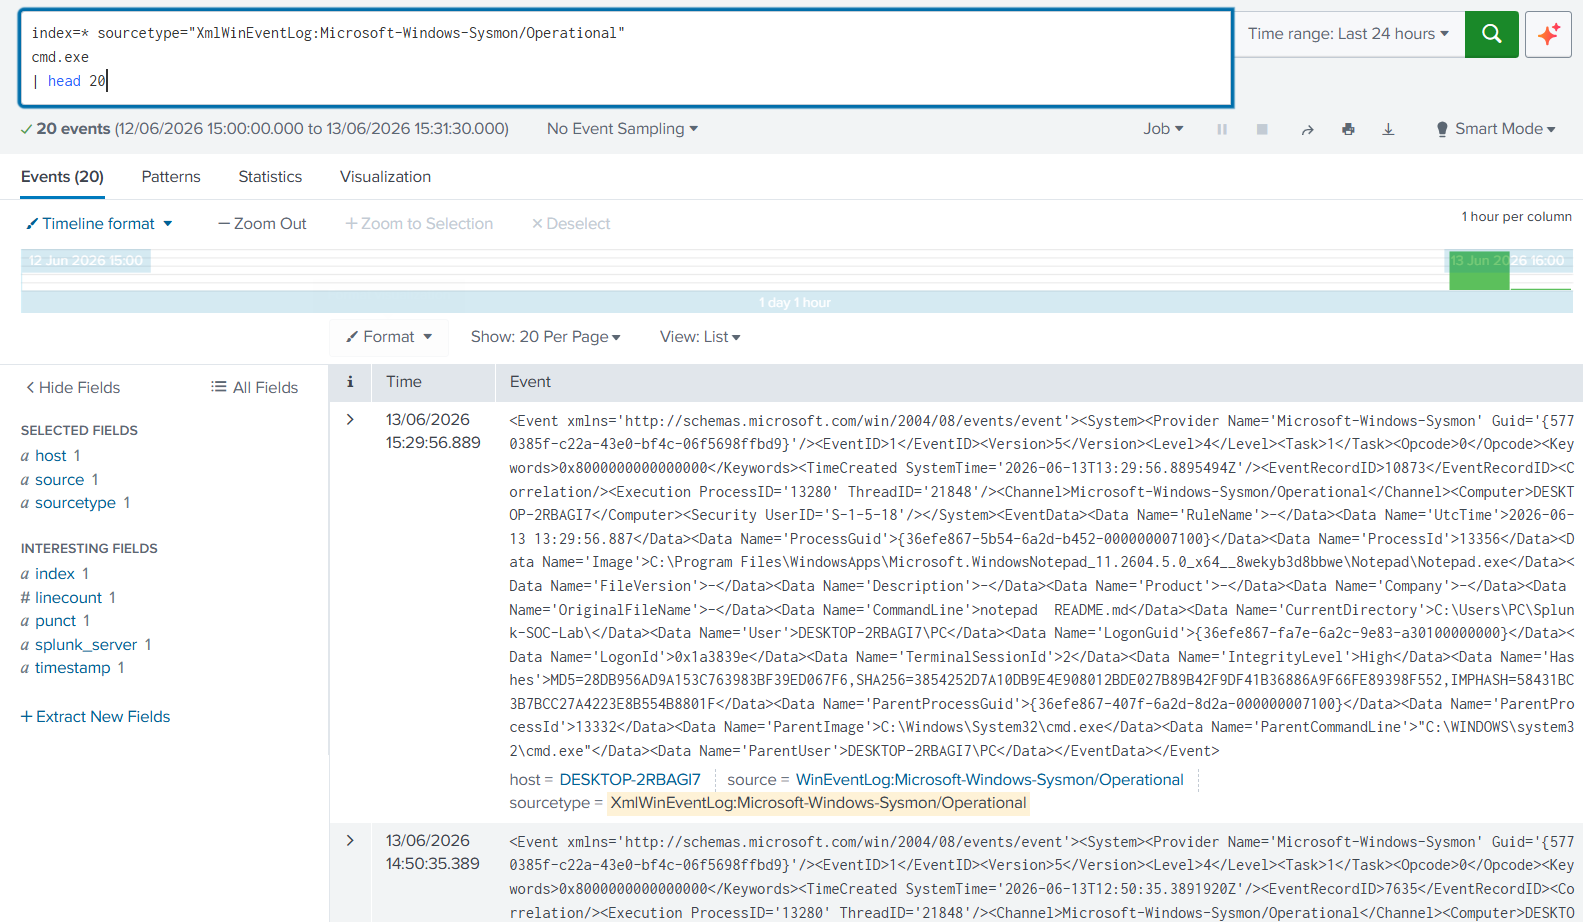Collapse sidebar with Hide Fields
Screen dimensions: 1583x922
73,388
